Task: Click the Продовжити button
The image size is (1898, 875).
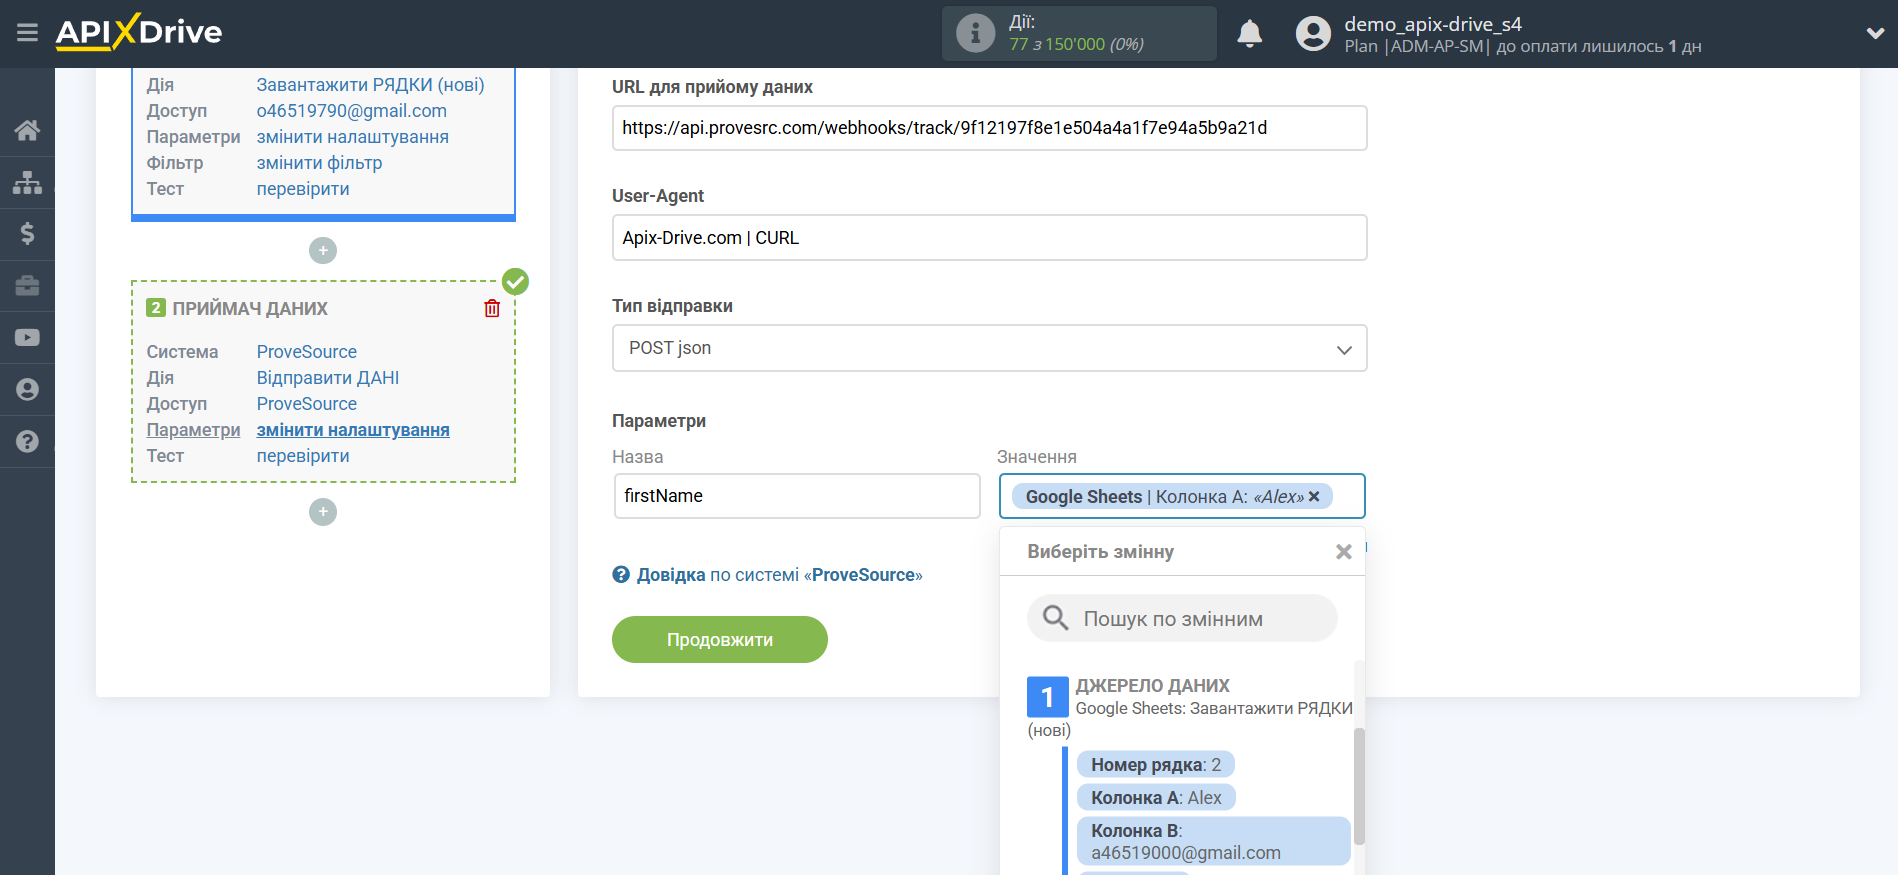Action: tap(720, 640)
